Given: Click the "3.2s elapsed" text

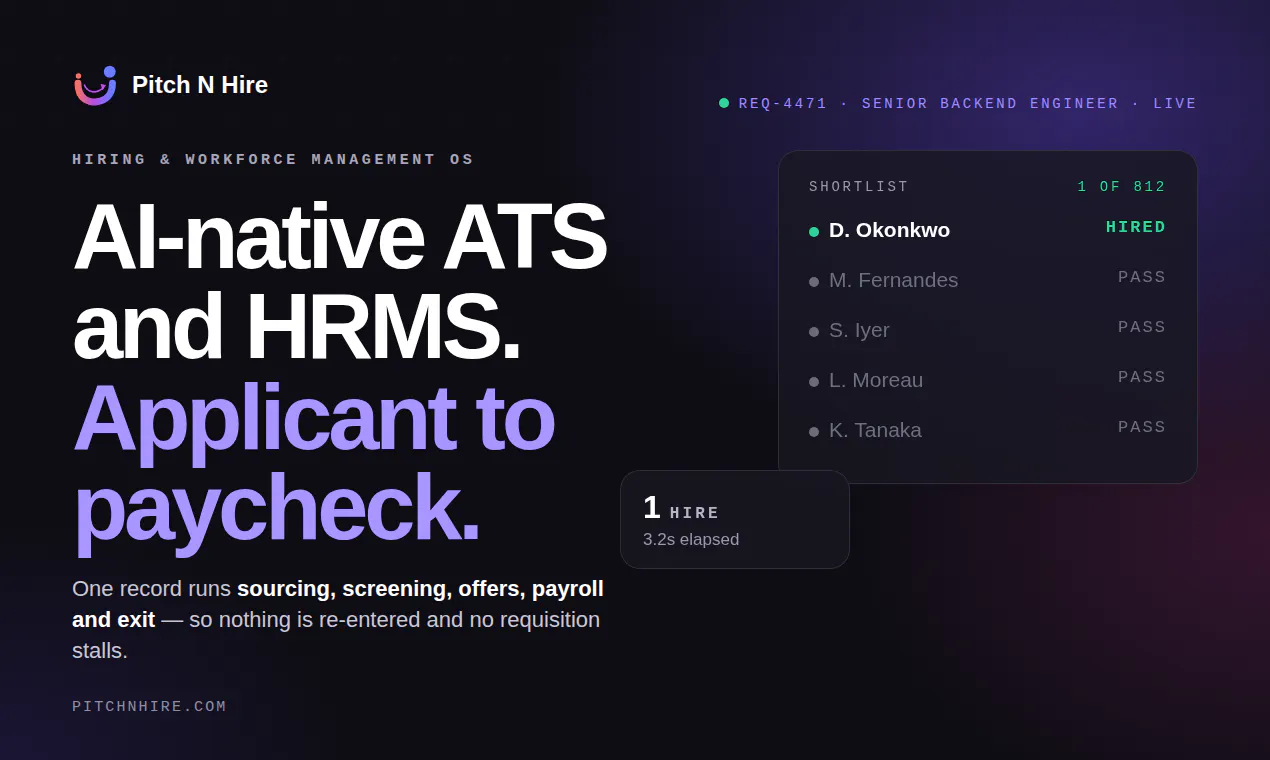Looking at the screenshot, I should 691,539.
